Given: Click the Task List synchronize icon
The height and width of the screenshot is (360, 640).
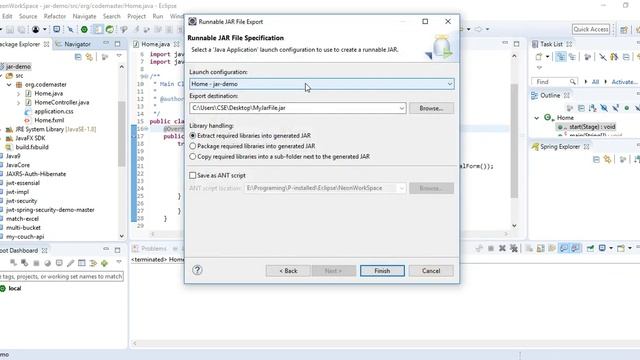Looking at the screenshot, I should tap(614, 57).
